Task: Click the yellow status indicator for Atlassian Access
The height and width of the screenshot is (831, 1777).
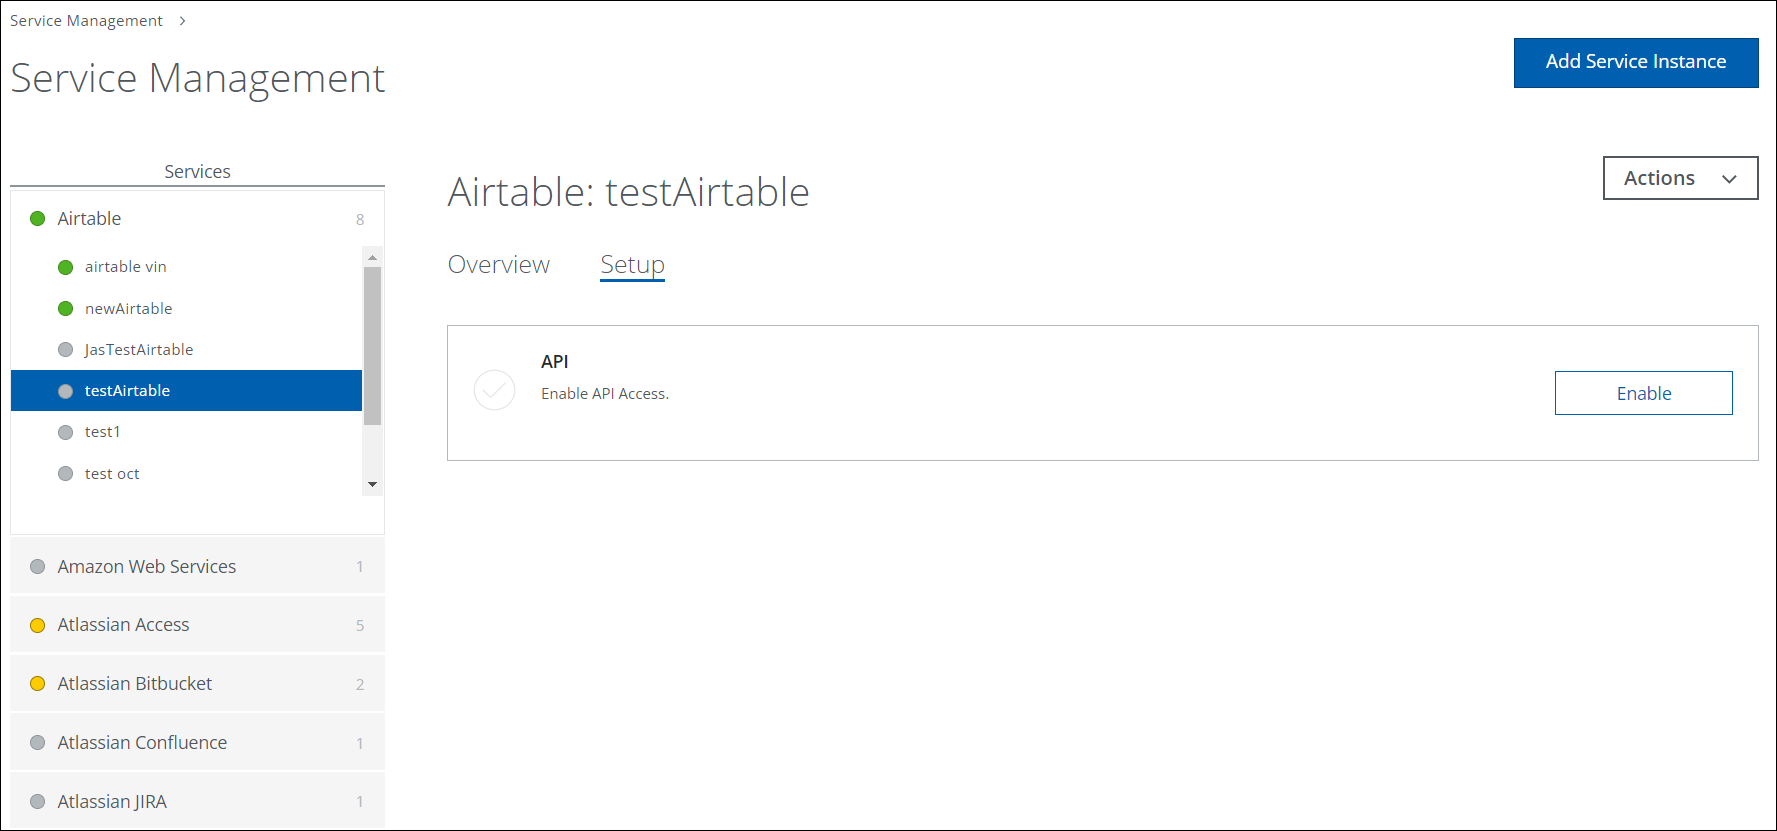Action: 38,624
